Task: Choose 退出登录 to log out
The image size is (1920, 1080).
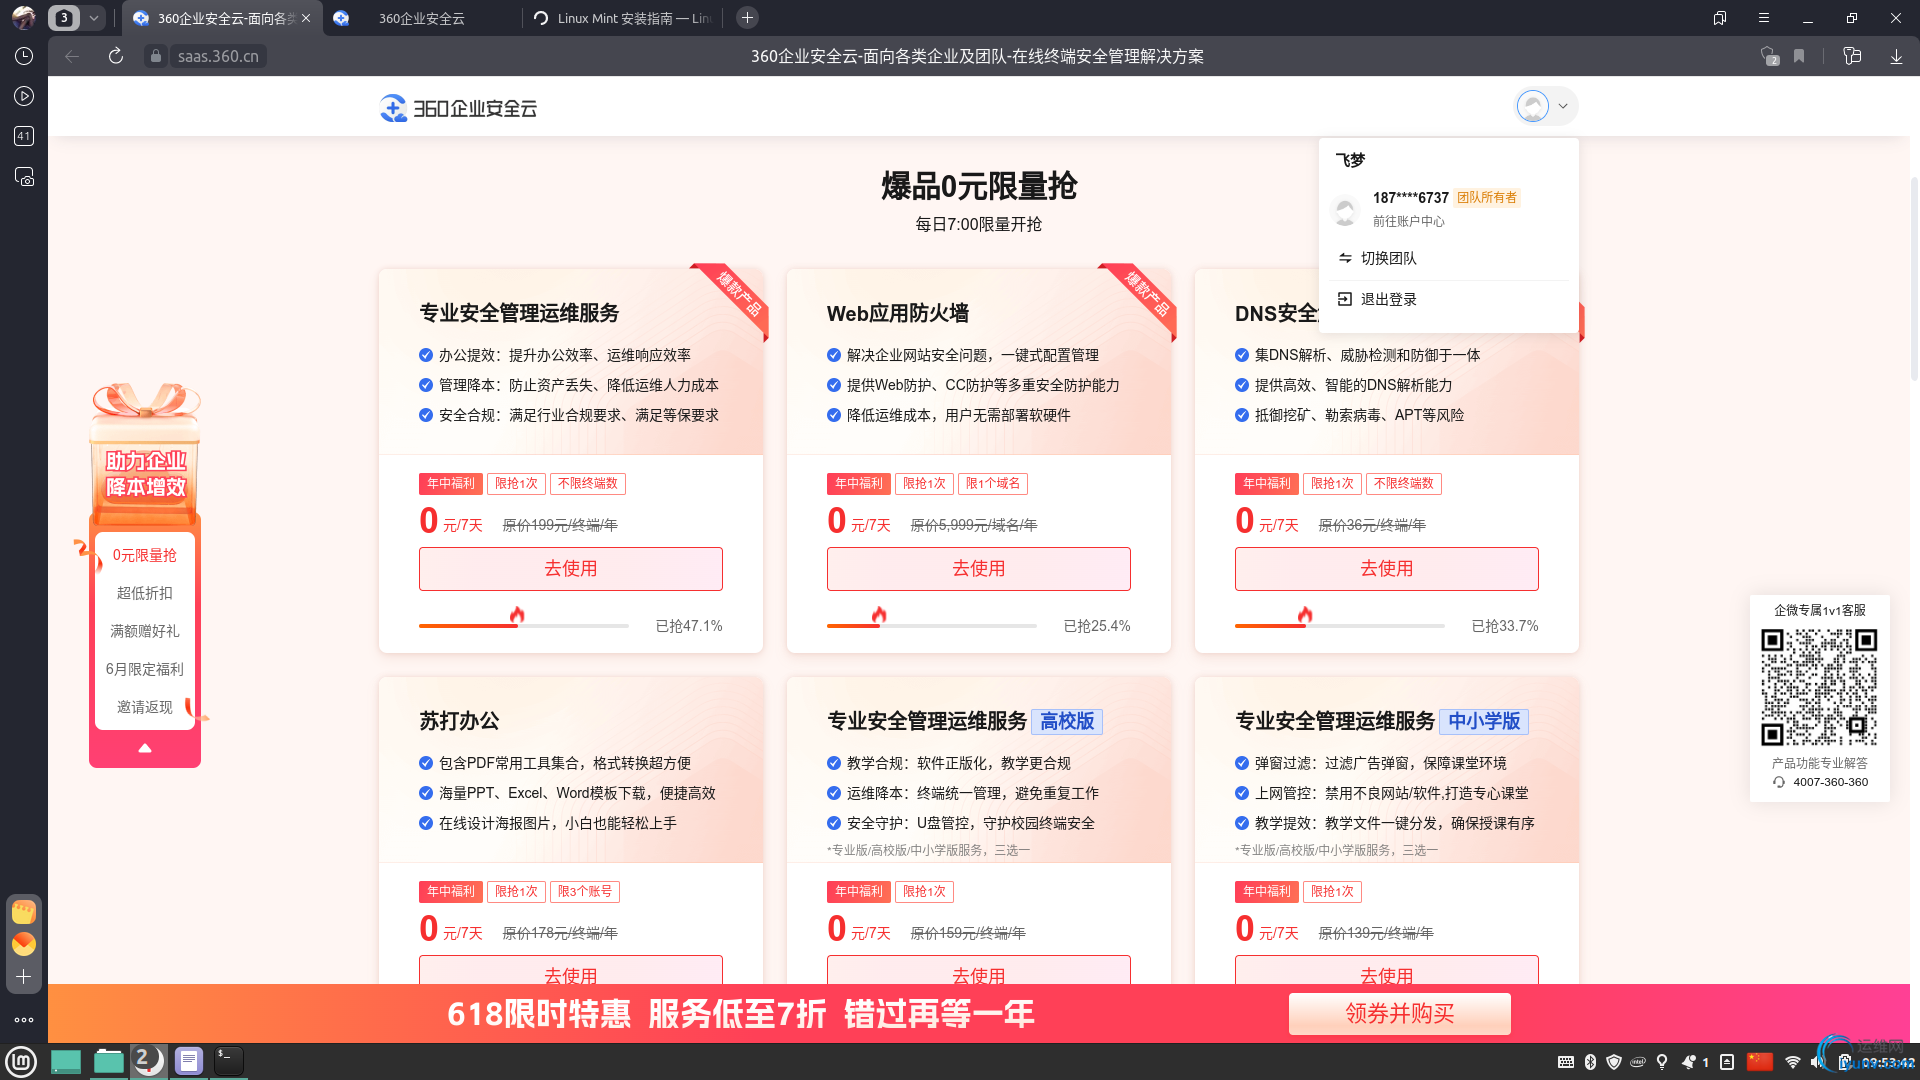Action: (x=1388, y=299)
